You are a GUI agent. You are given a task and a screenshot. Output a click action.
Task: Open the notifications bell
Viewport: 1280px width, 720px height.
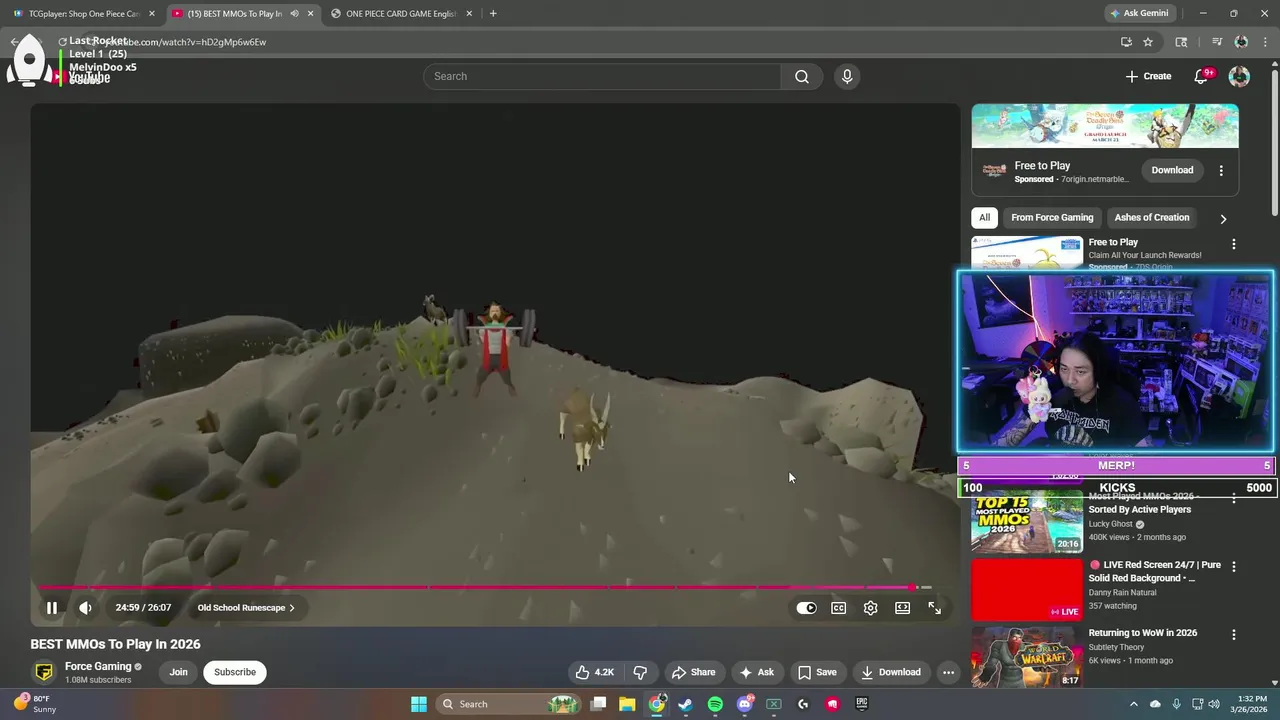pos(1203,76)
